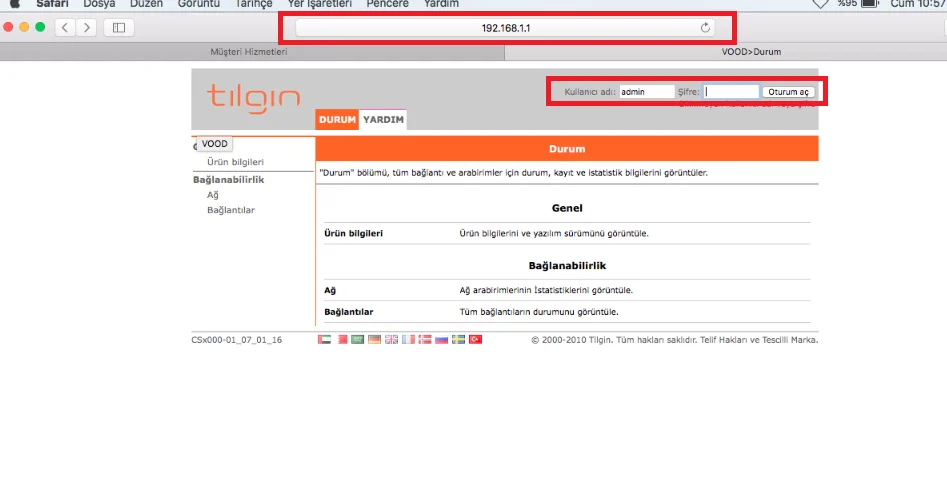This screenshot has width=947, height=503.
Task: Select the German flag language icon
Action: click(x=374, y=340)
